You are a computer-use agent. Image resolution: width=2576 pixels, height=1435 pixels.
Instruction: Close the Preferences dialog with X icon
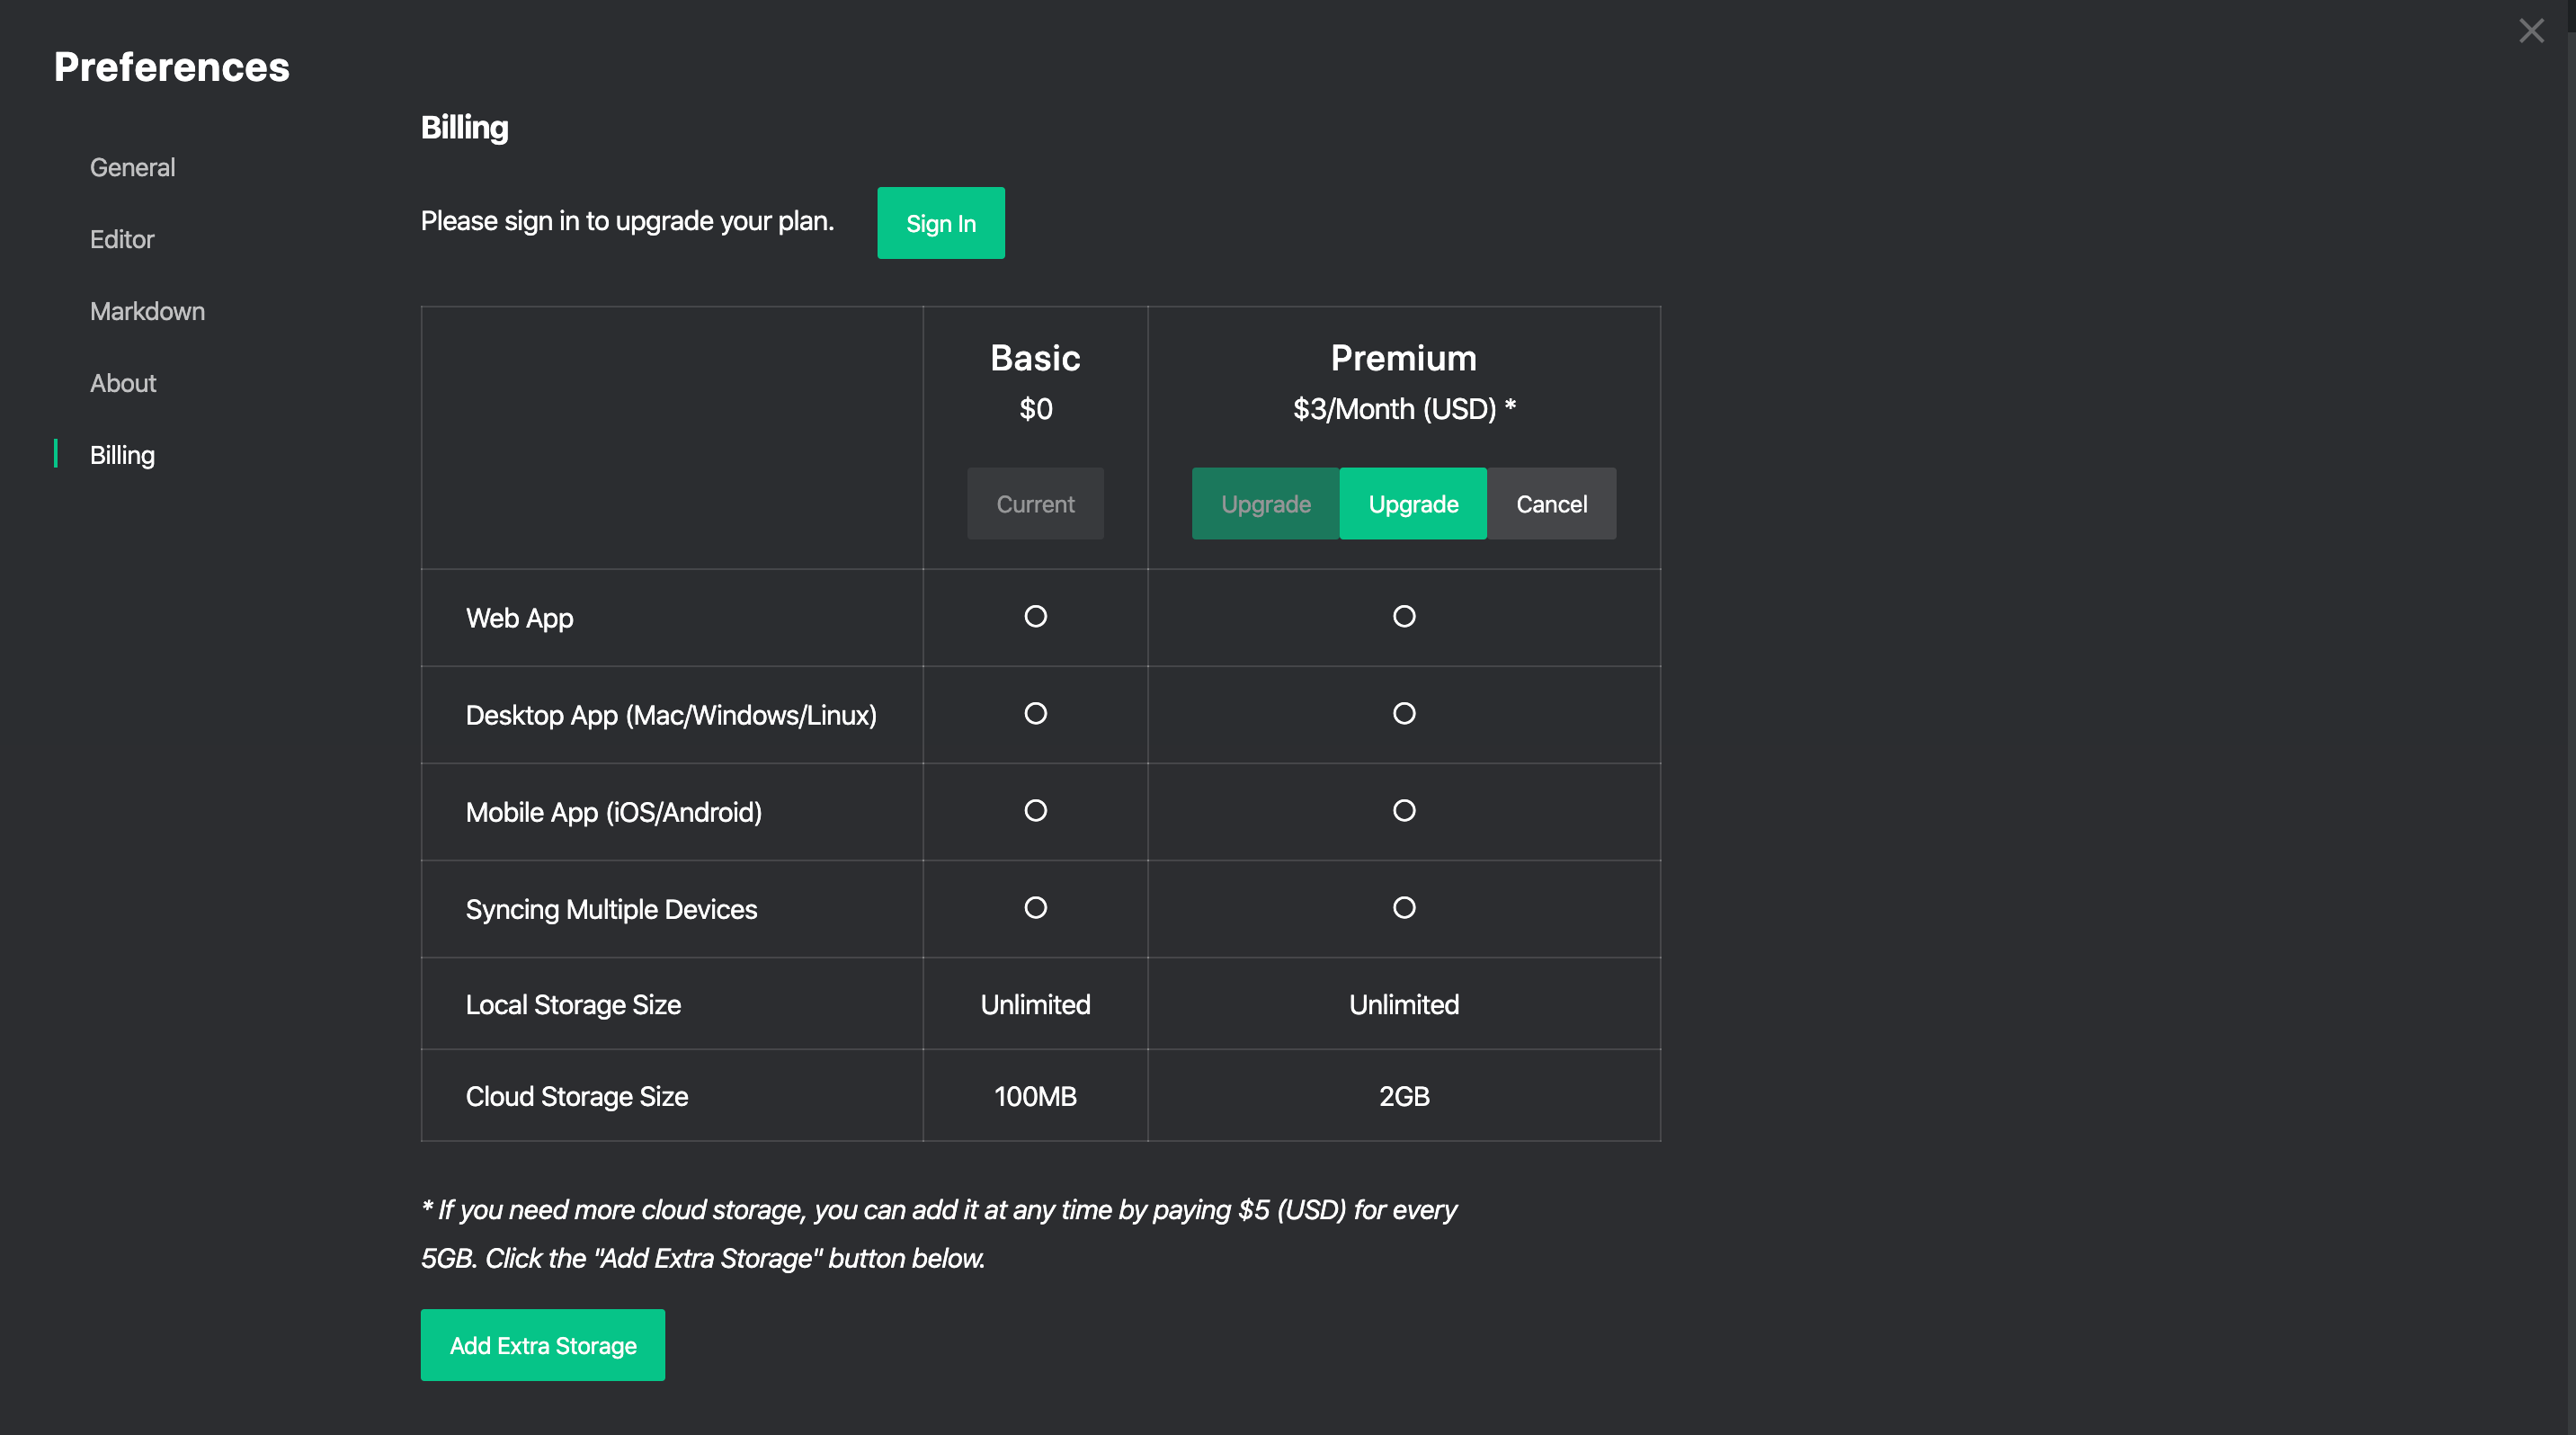click(2530, 31)
